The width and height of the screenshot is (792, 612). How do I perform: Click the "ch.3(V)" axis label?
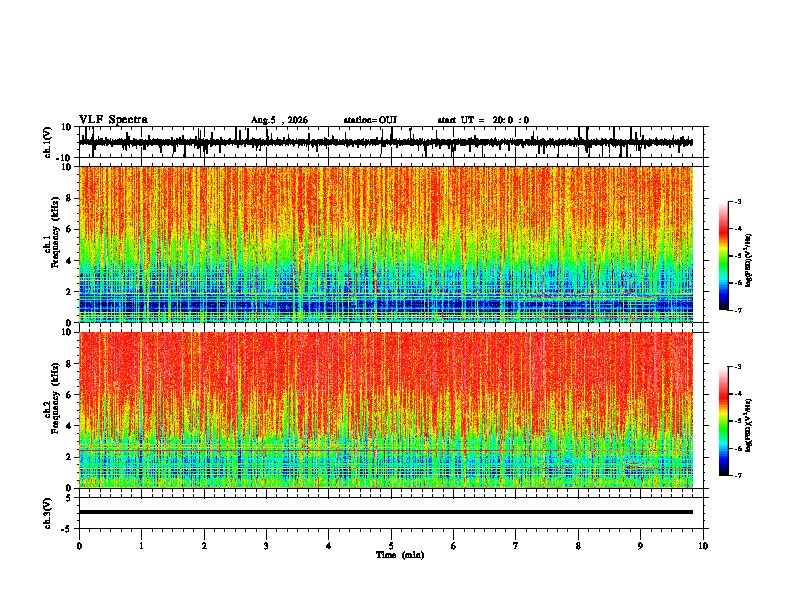[x=48, y=513]
